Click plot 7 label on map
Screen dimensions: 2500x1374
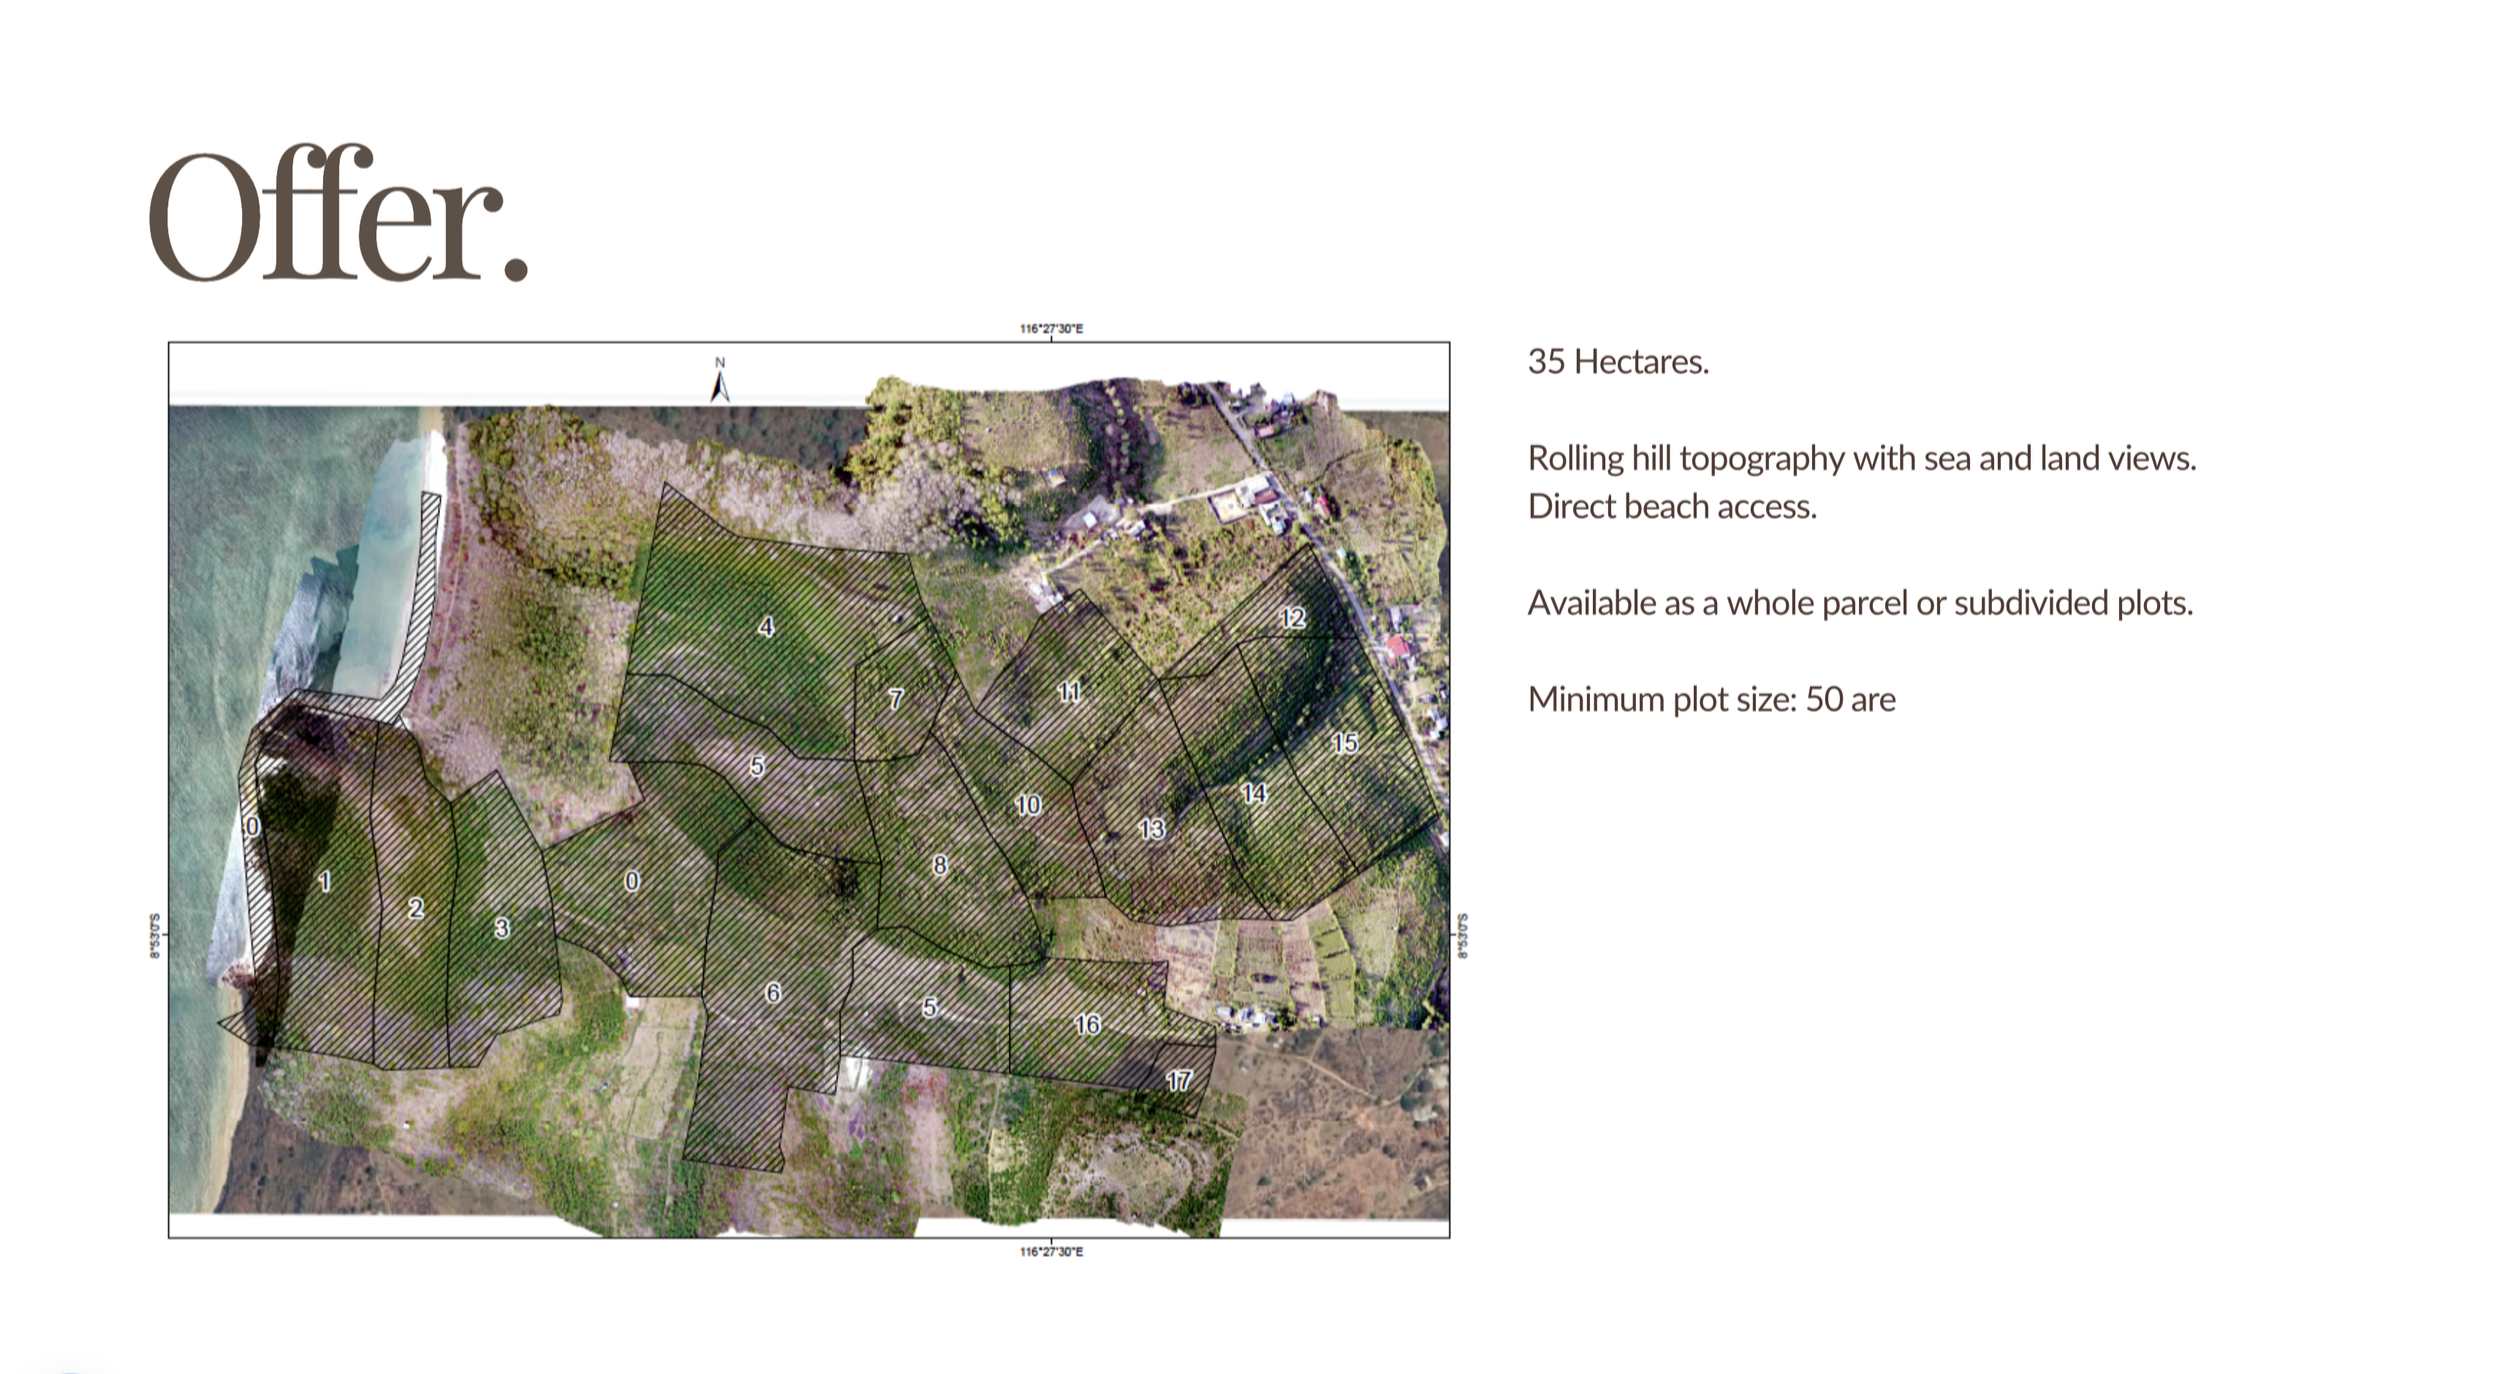point(896,699)
